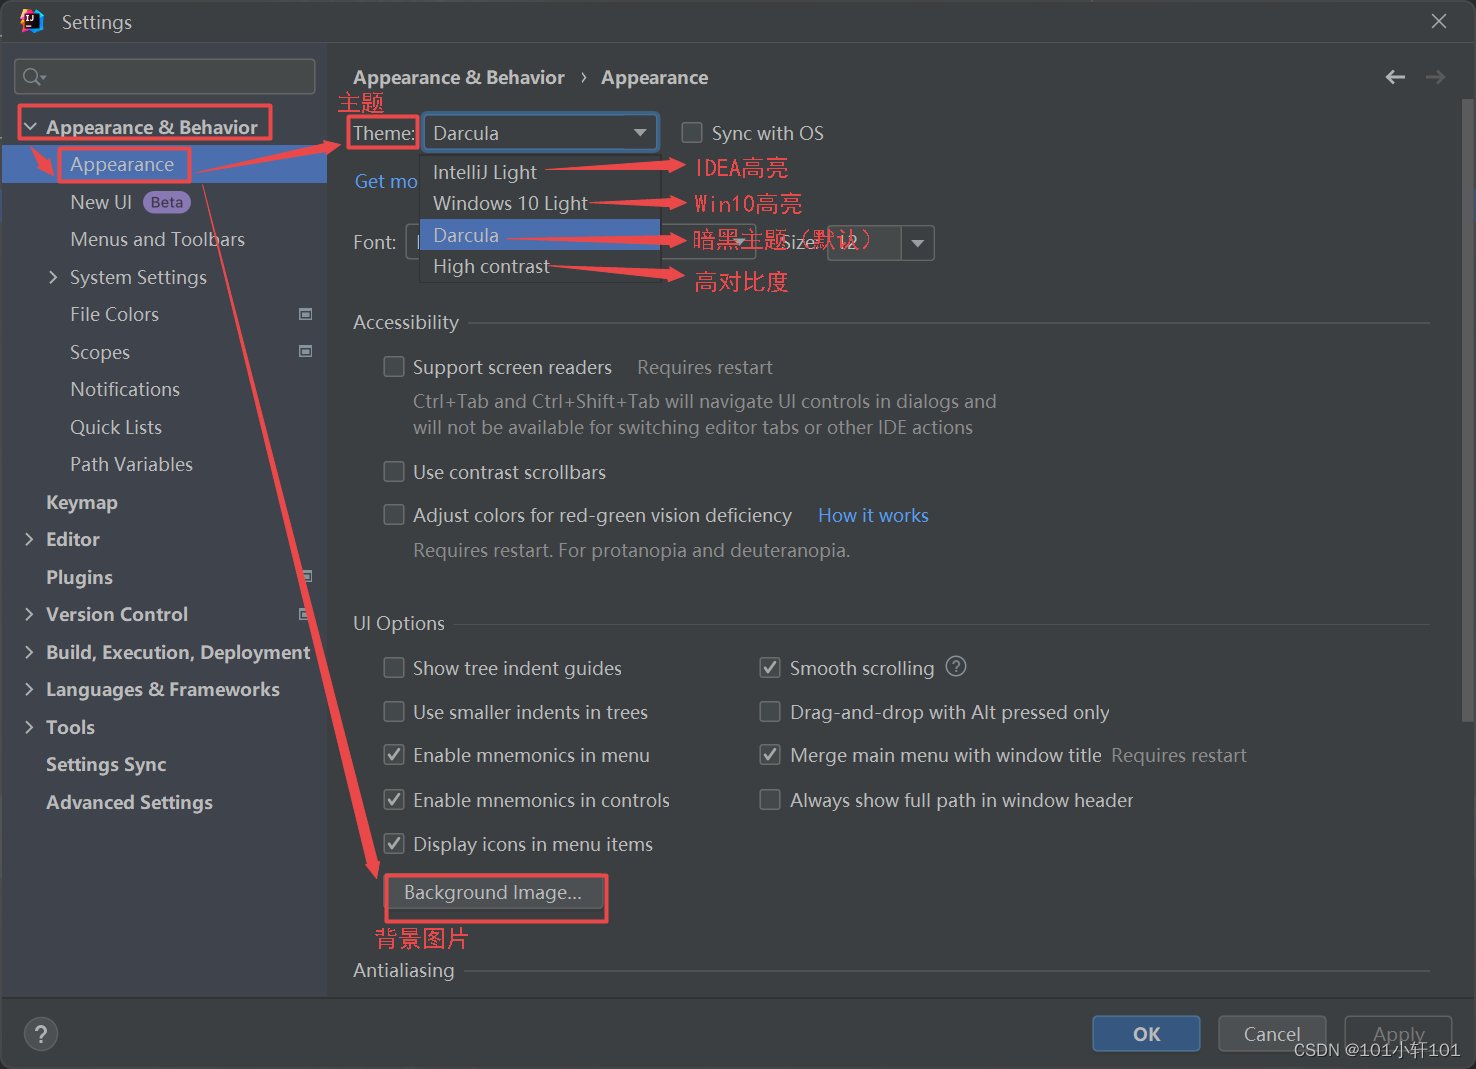This screenshot has height=1069, width=1476.
Task: Open Path Variables settings
Action: [131, 464]
